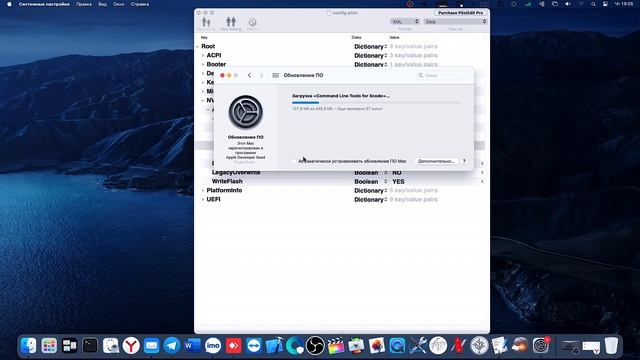
Task: Go back in System Preferences window
Action: (x=249, y=76)
